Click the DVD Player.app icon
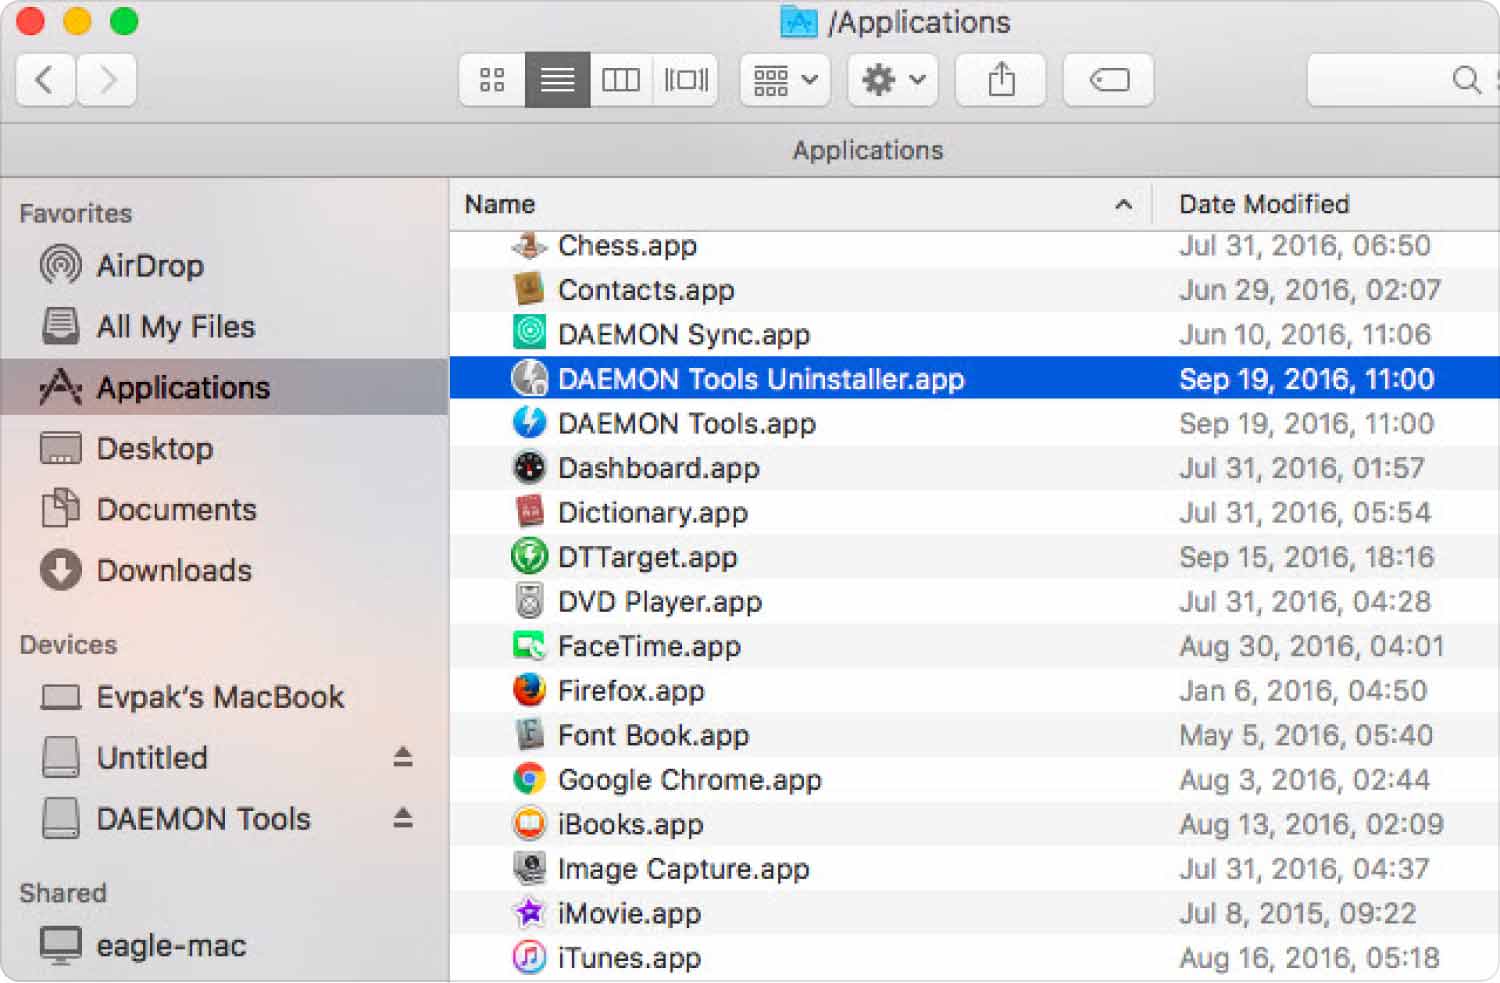Image resolution: width=1500 pixels, height=983 pixels. [x=529, y=600]
